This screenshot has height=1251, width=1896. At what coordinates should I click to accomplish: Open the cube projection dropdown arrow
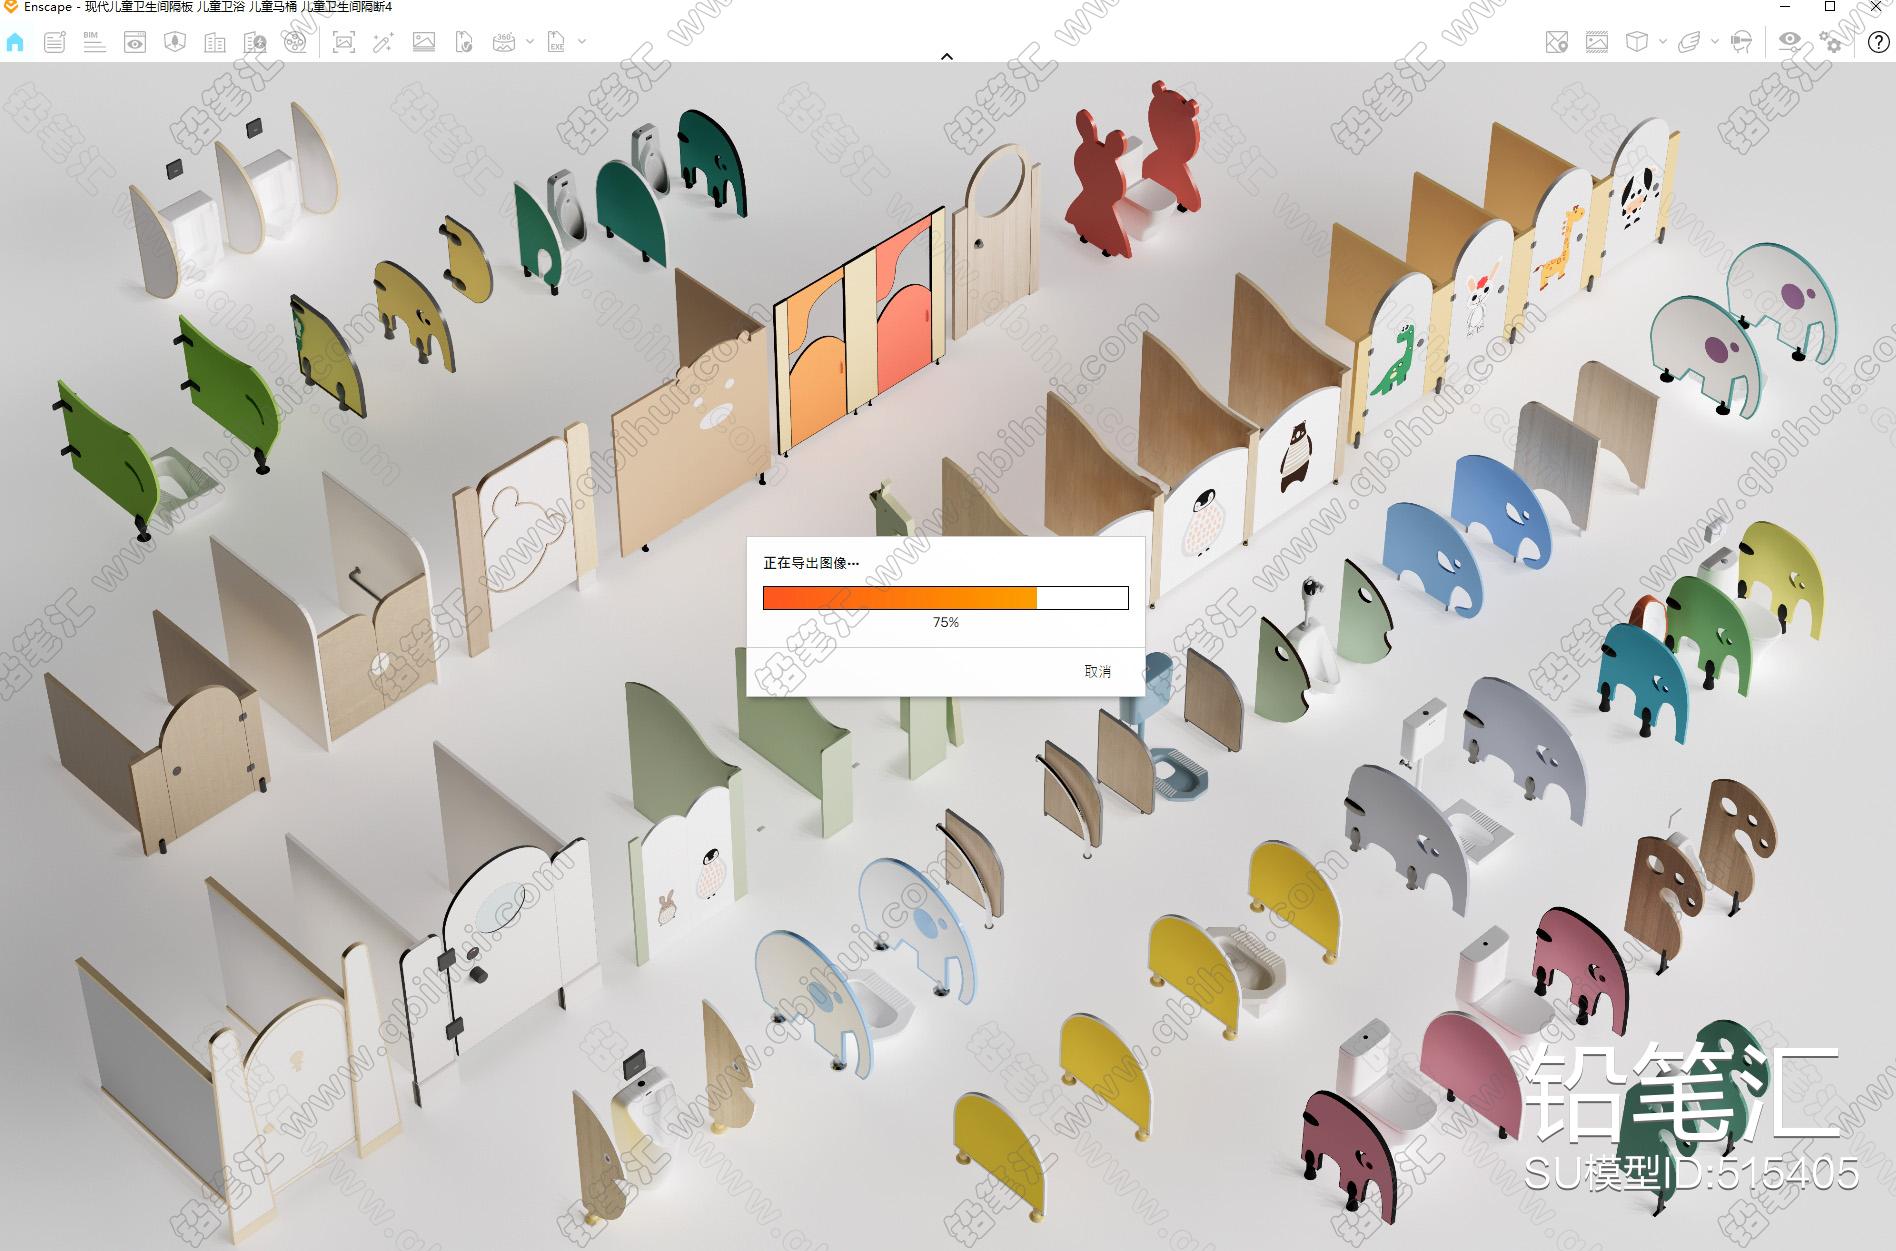(1662, 42)
